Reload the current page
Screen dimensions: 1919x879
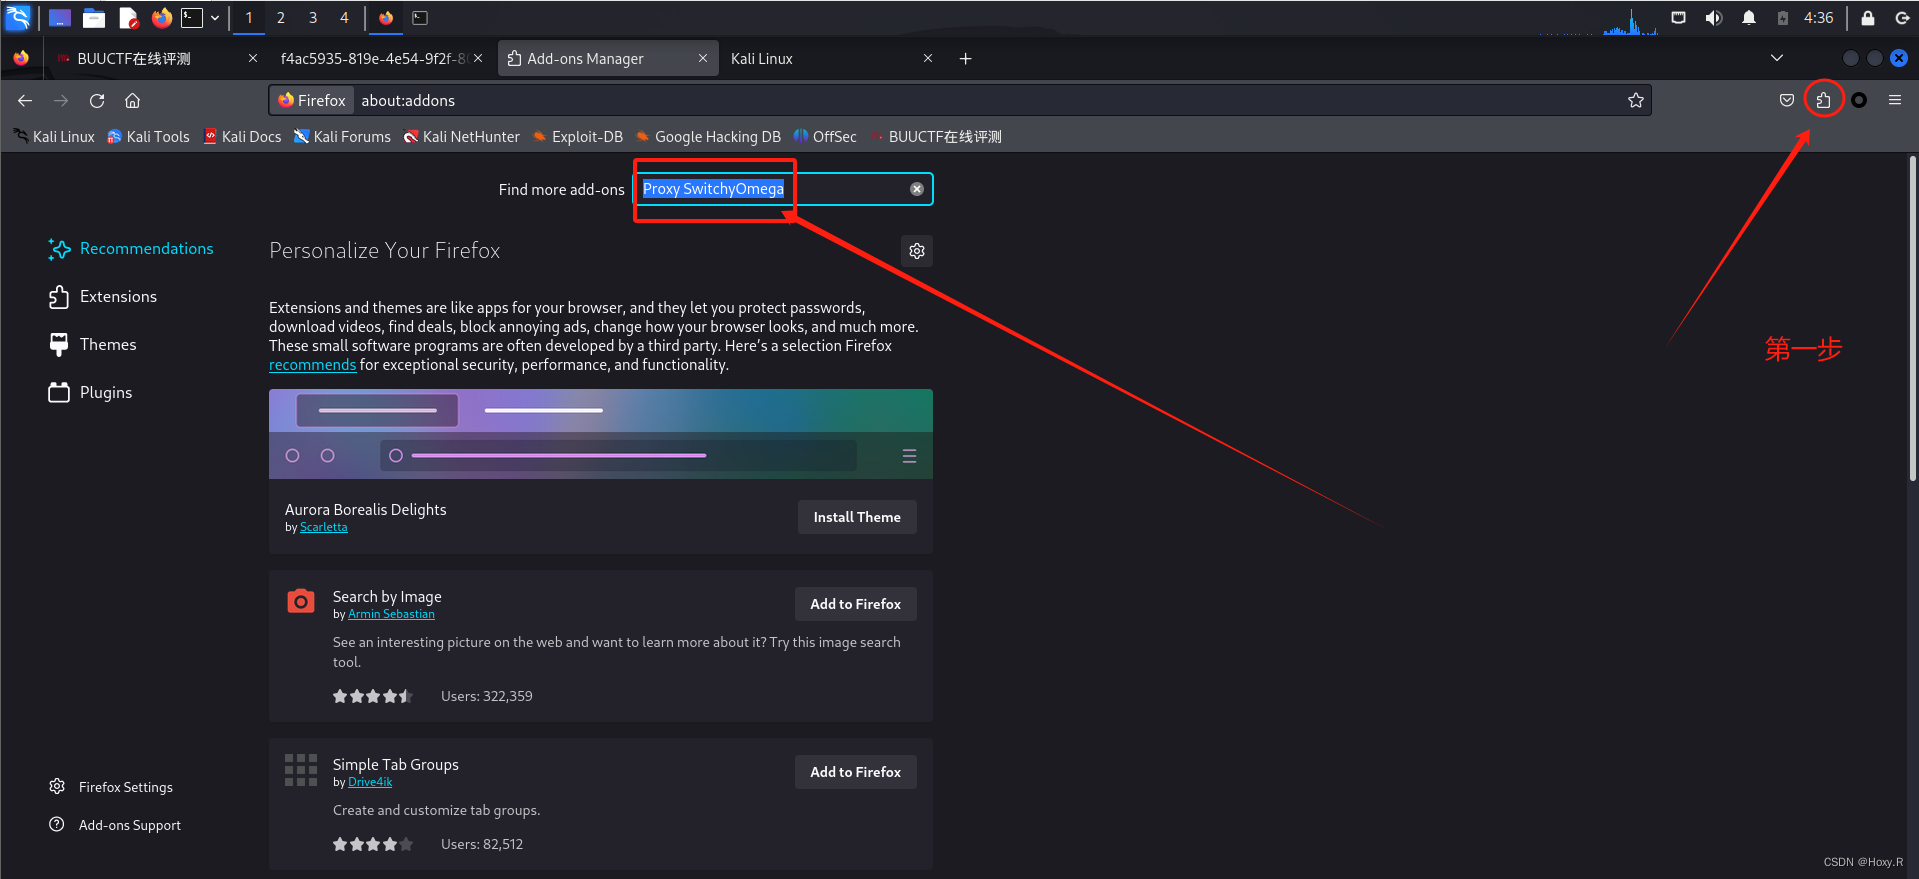point(97,100)
